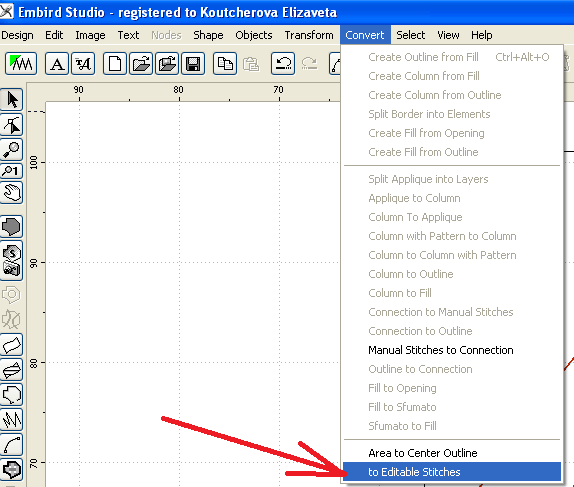Click 'Applique to Column' entry
Screen dimensions: 574x487
coord(452,198)
